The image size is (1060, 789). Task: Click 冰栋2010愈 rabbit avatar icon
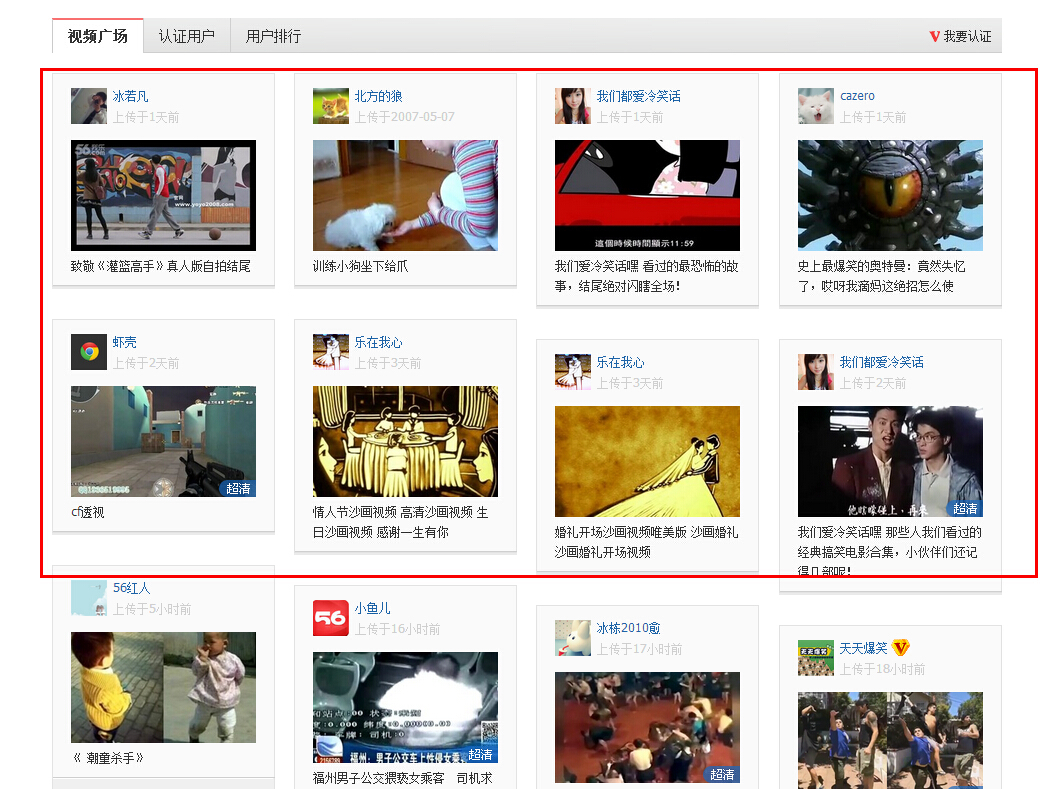coord(573,638)
